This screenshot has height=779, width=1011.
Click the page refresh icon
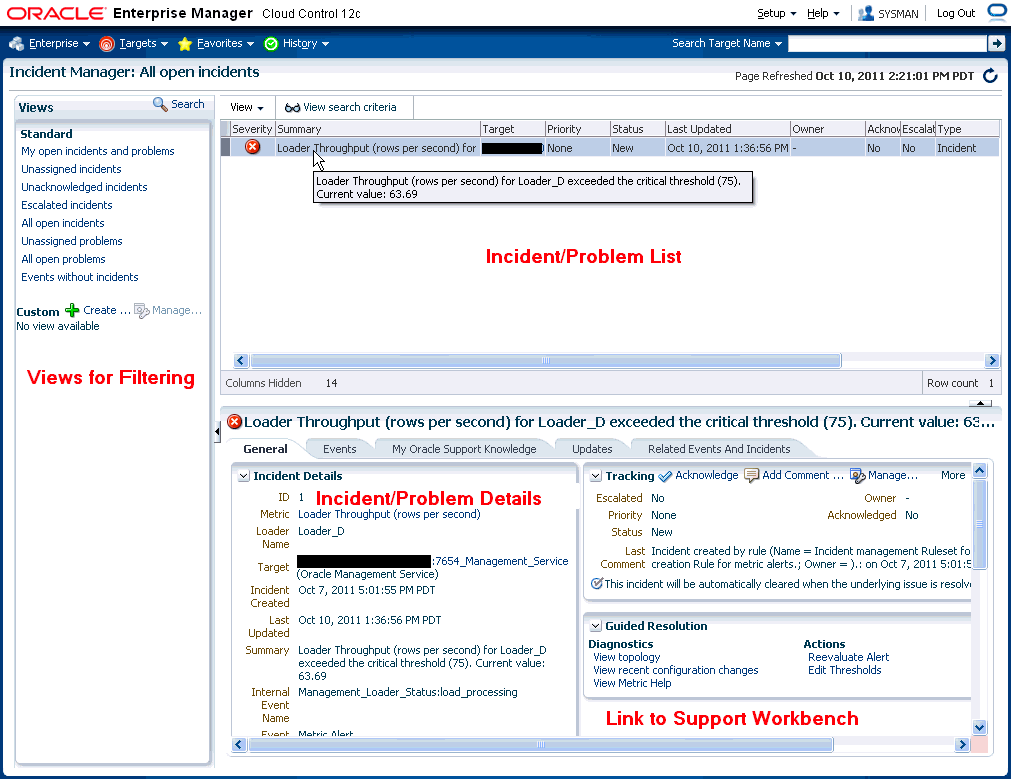tap(990, 76)
